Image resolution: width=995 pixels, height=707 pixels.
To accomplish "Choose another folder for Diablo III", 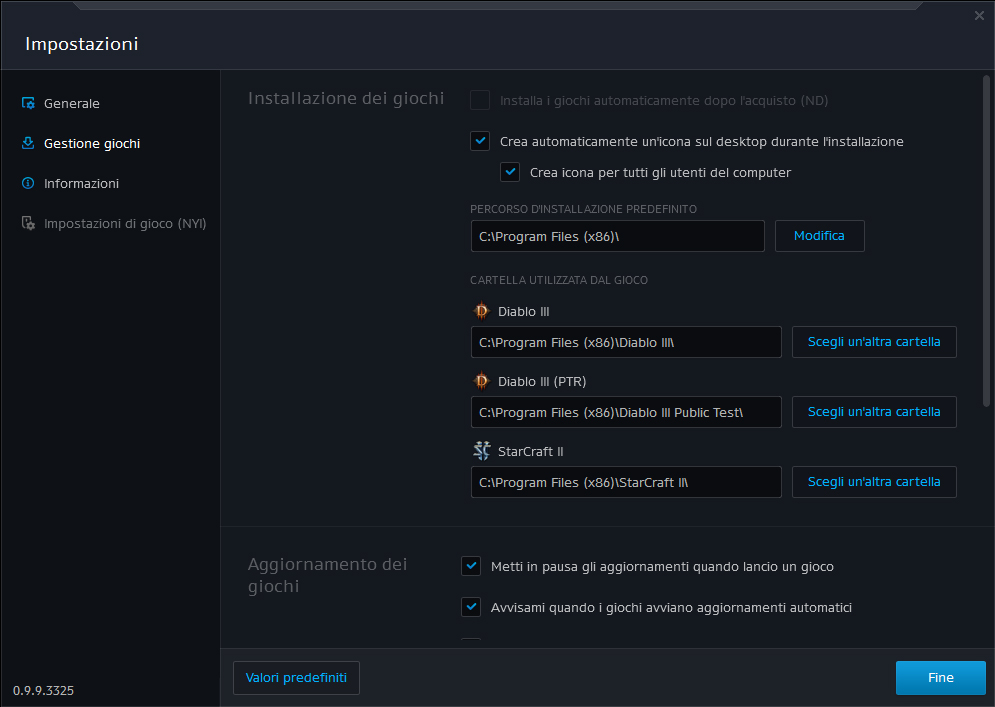I will [874, 342].
